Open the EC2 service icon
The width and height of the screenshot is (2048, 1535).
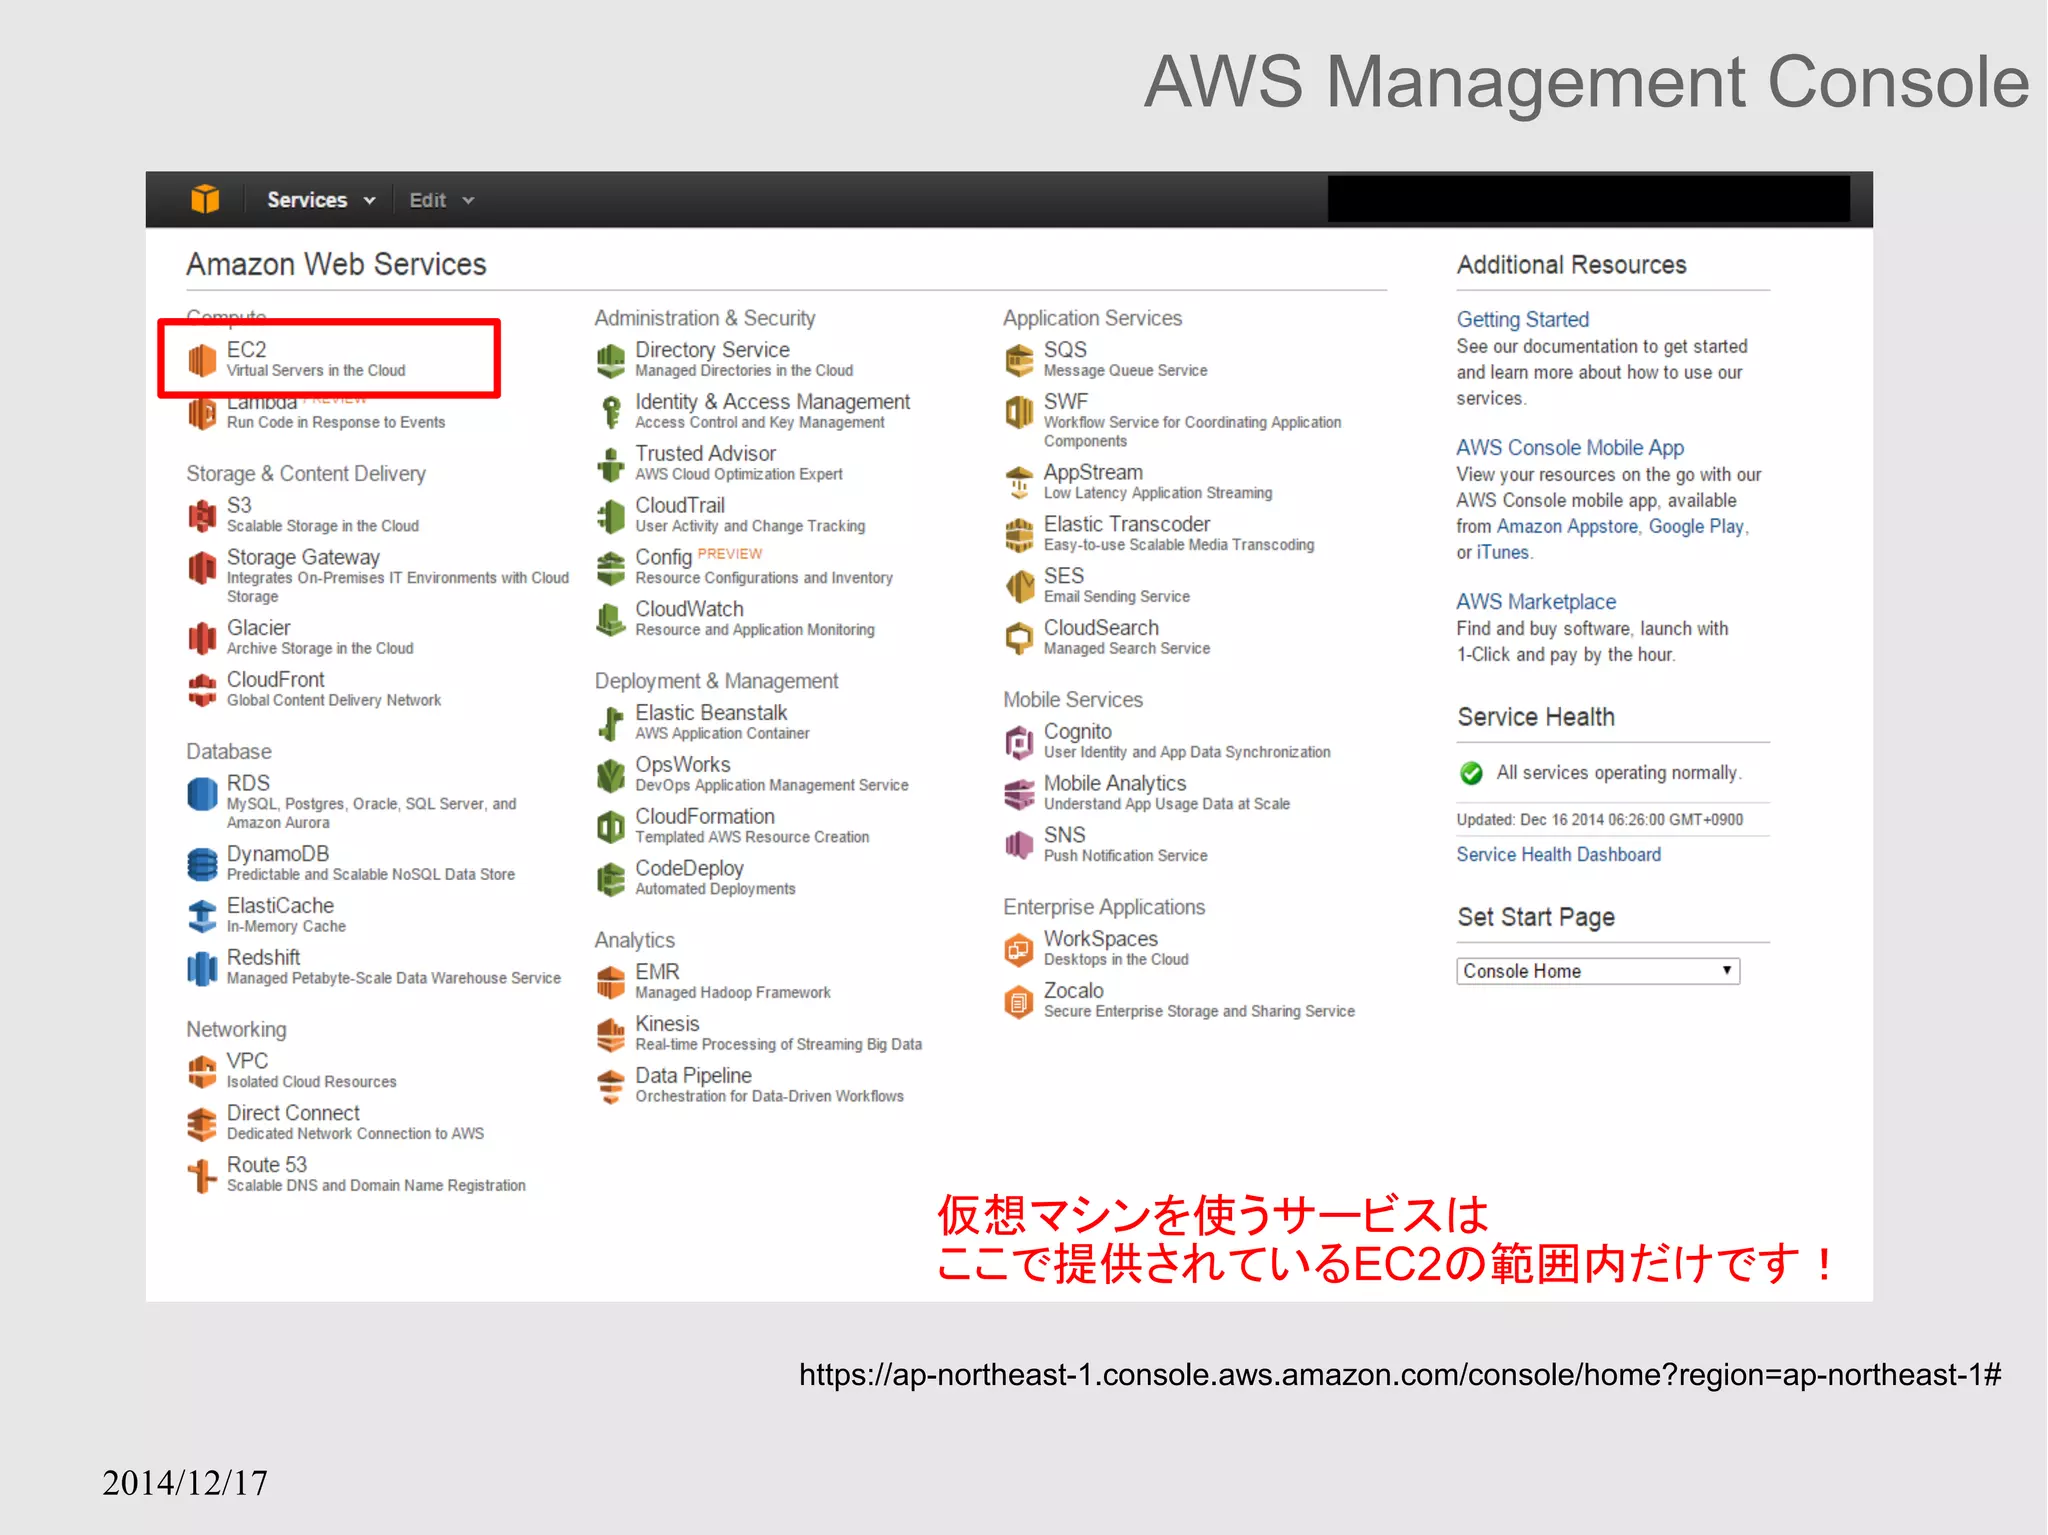(202, 360)
